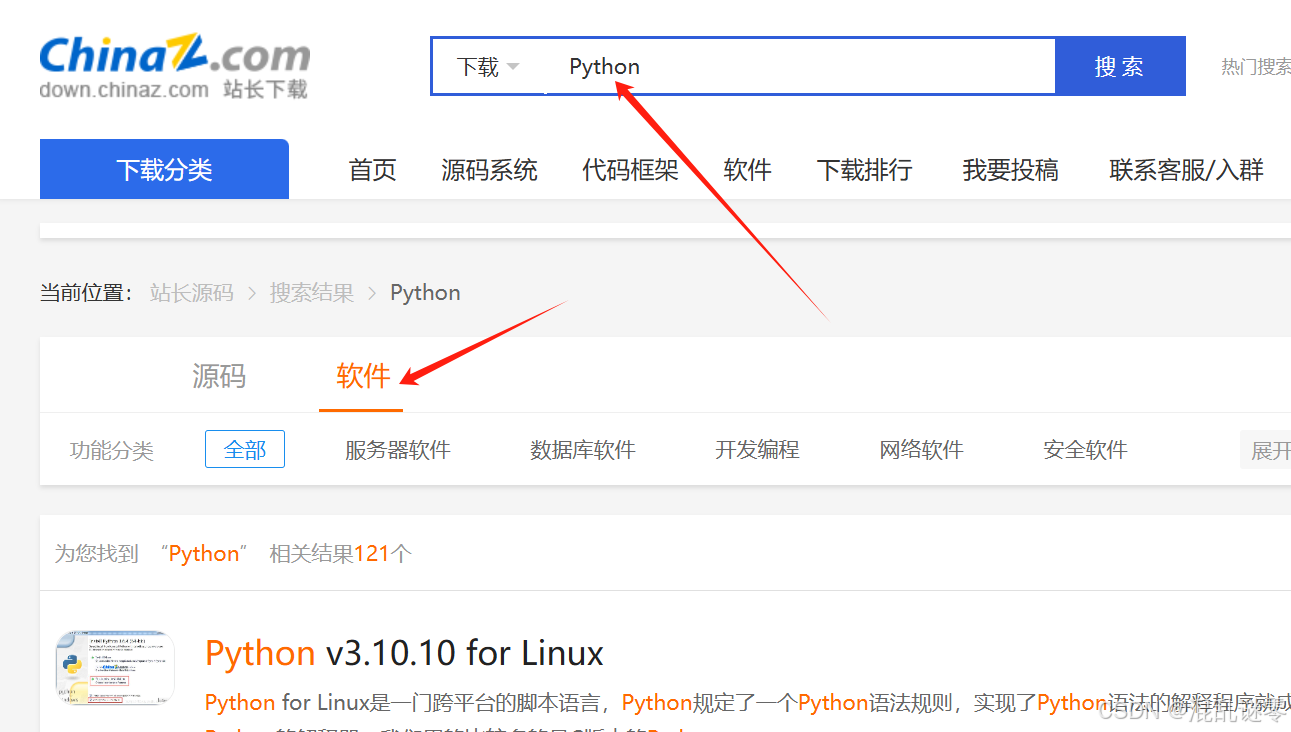Image resolution: width=1291 pixels, height=732 pixels.
Task: Click the 功能分类 label
Action: tap(112, 451)
